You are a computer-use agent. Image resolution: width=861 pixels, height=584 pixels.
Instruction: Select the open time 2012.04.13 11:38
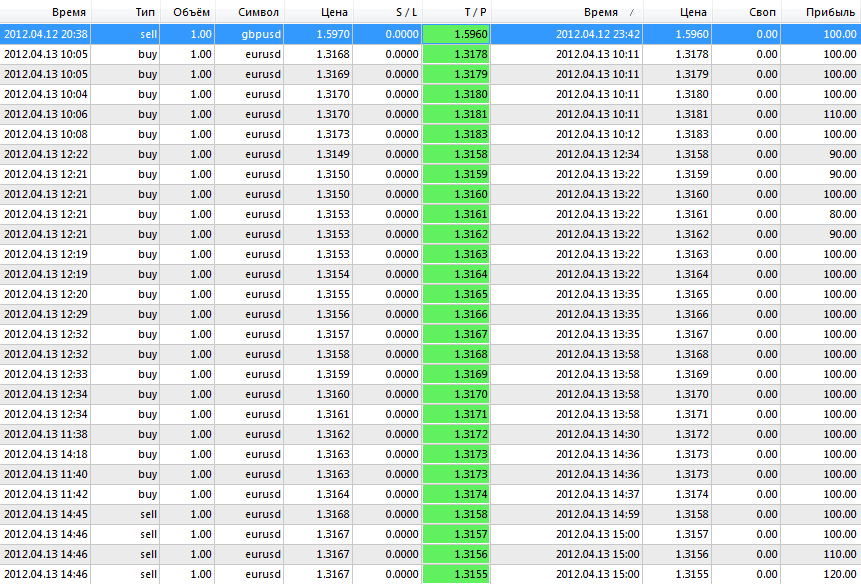46,434
